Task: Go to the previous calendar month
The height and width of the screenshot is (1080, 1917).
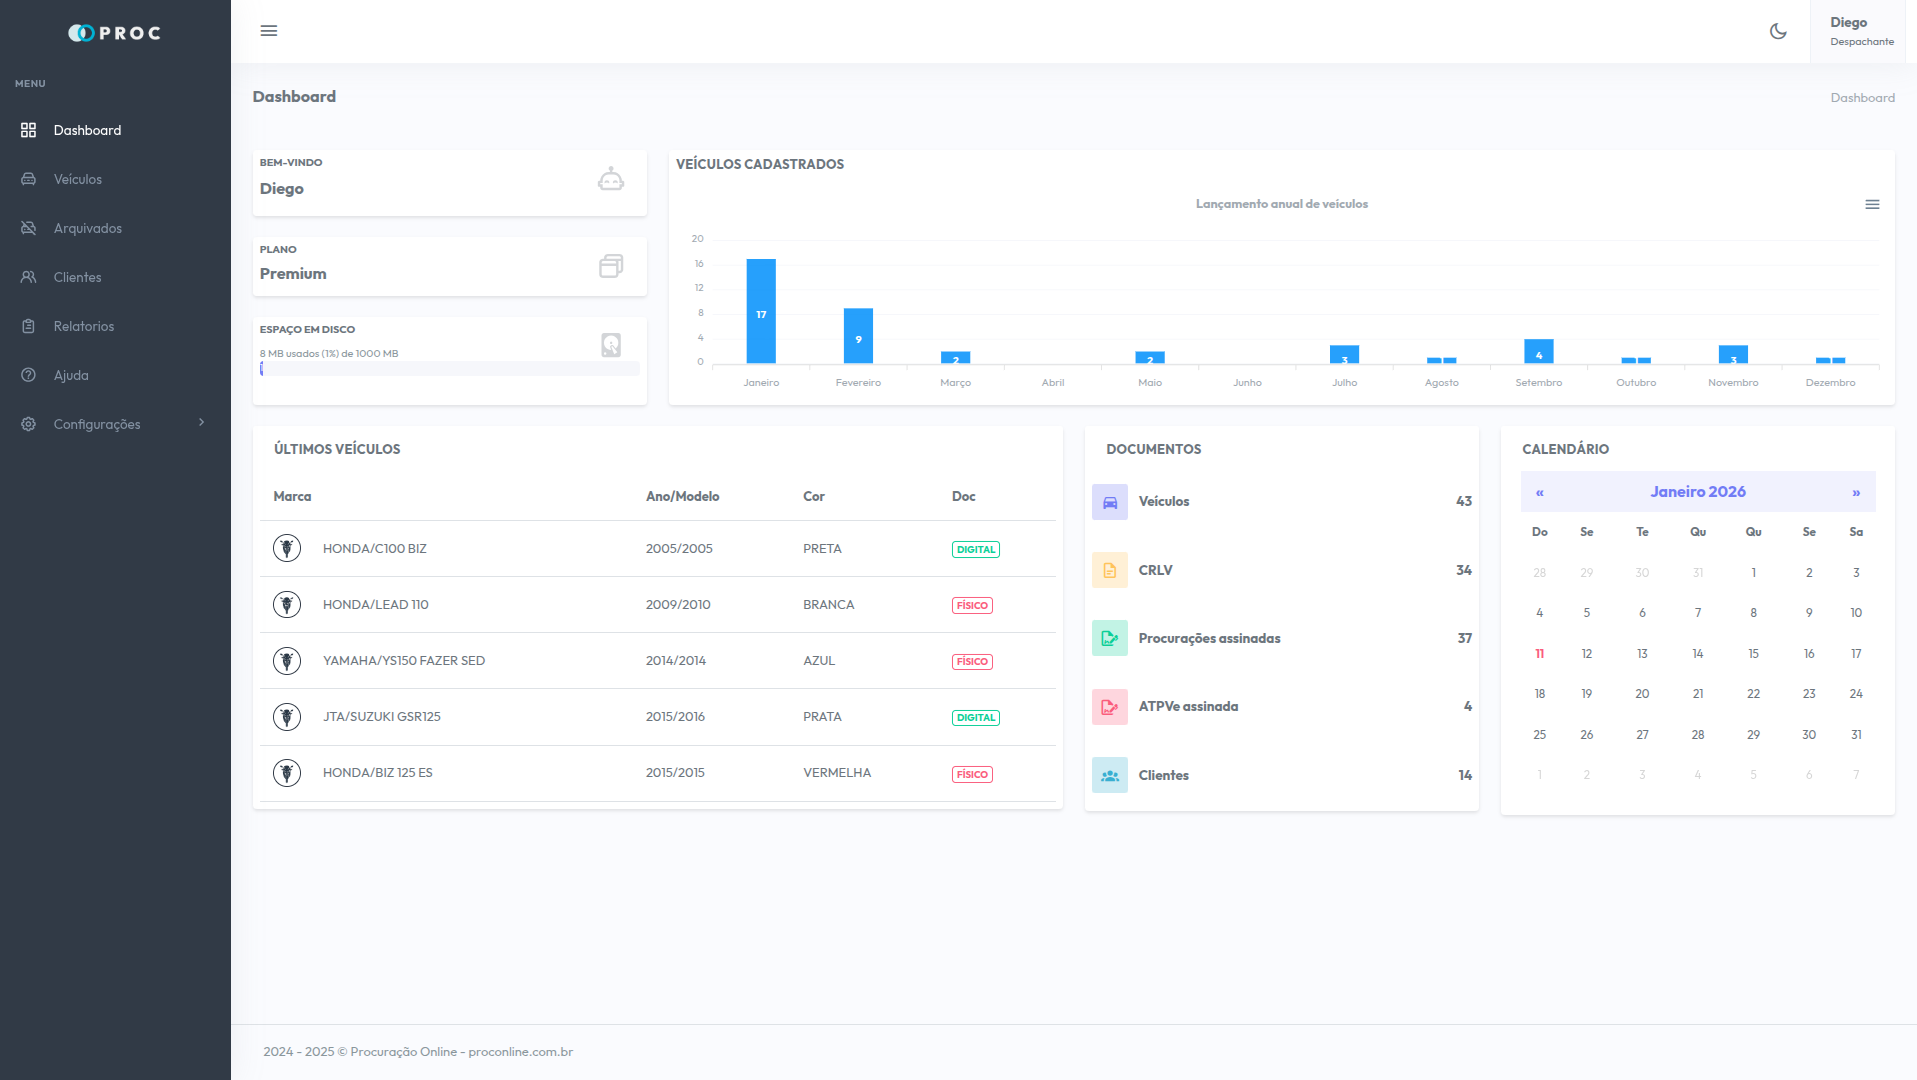Action: click(x=1540, y=492)
